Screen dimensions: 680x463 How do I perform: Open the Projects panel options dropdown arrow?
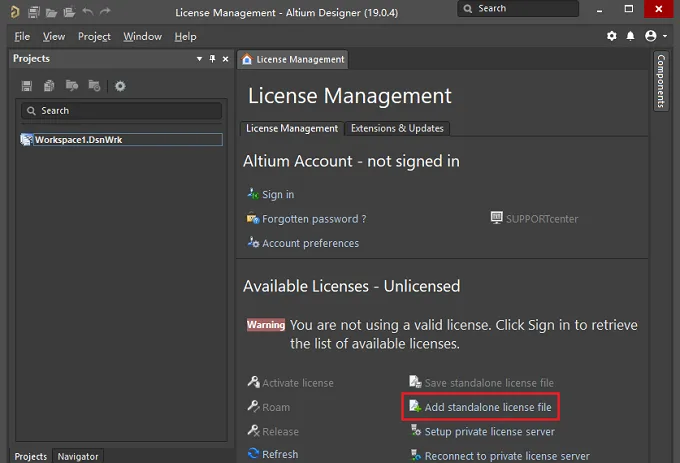pos(199,59)
